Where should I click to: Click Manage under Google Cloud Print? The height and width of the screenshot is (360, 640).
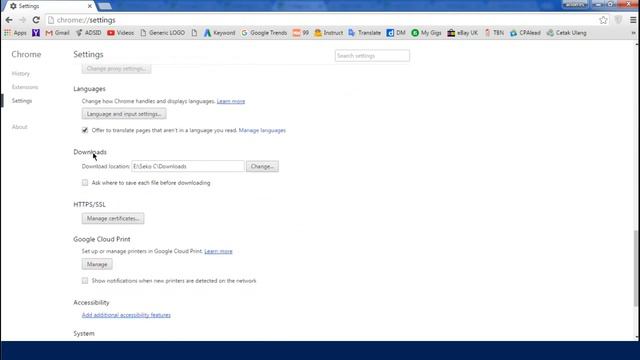[x=97, y=264]
